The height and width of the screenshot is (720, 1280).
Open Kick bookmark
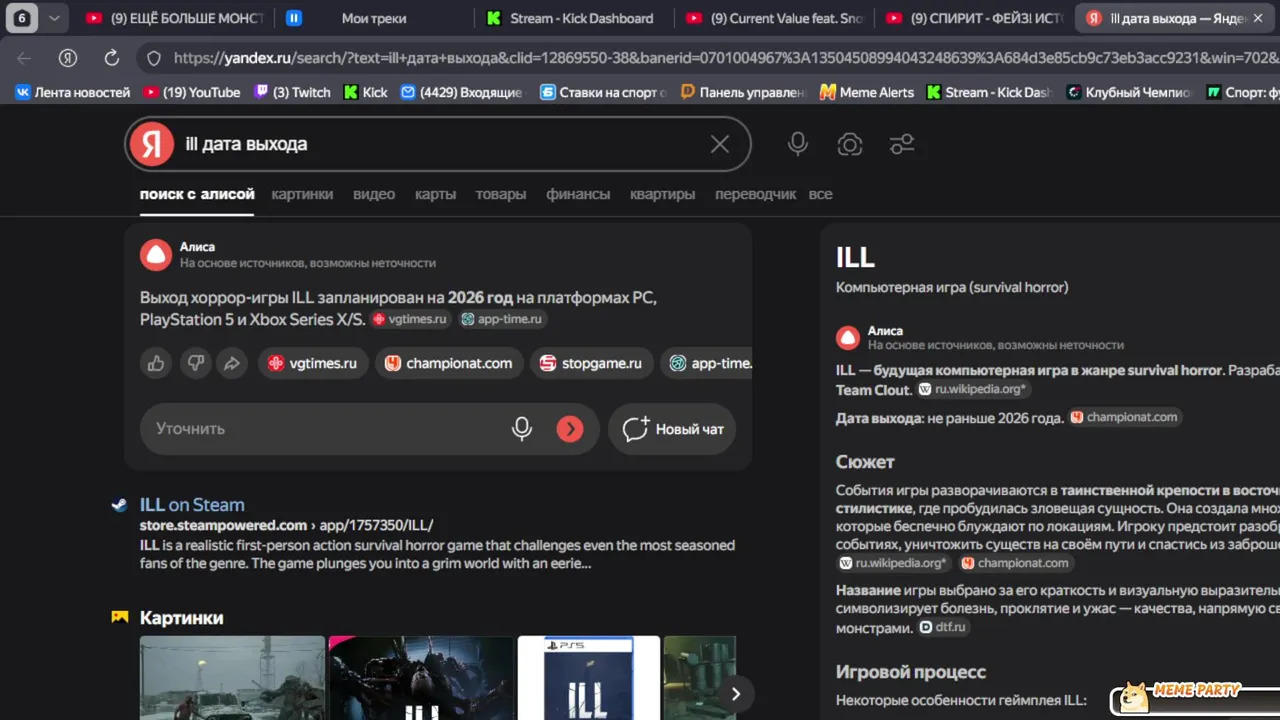pyautogui.click(x=365, y=92)
